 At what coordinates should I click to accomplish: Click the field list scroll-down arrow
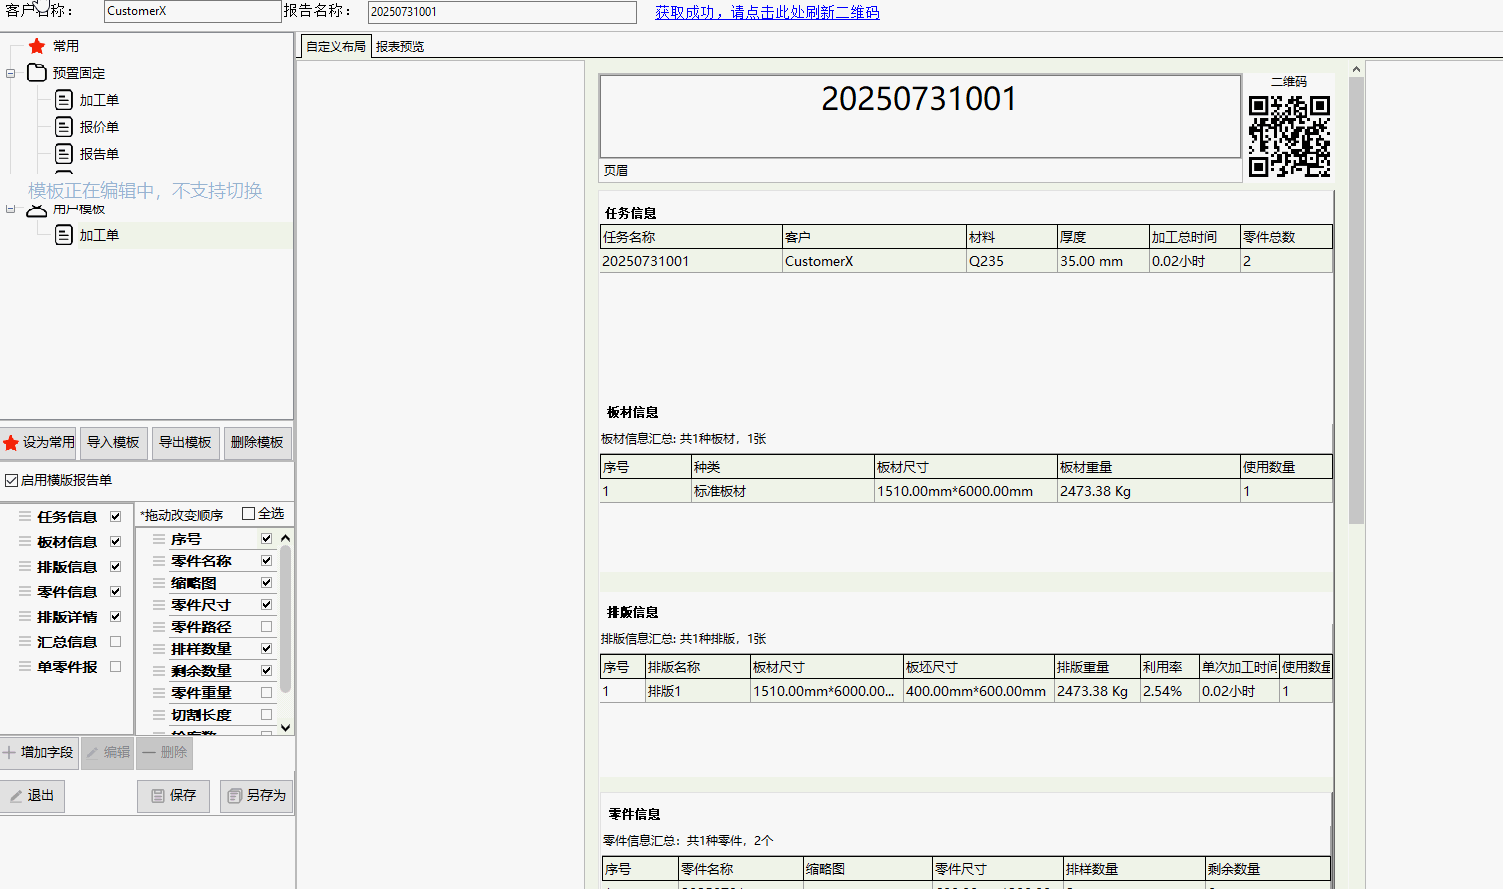coord(286,728)
